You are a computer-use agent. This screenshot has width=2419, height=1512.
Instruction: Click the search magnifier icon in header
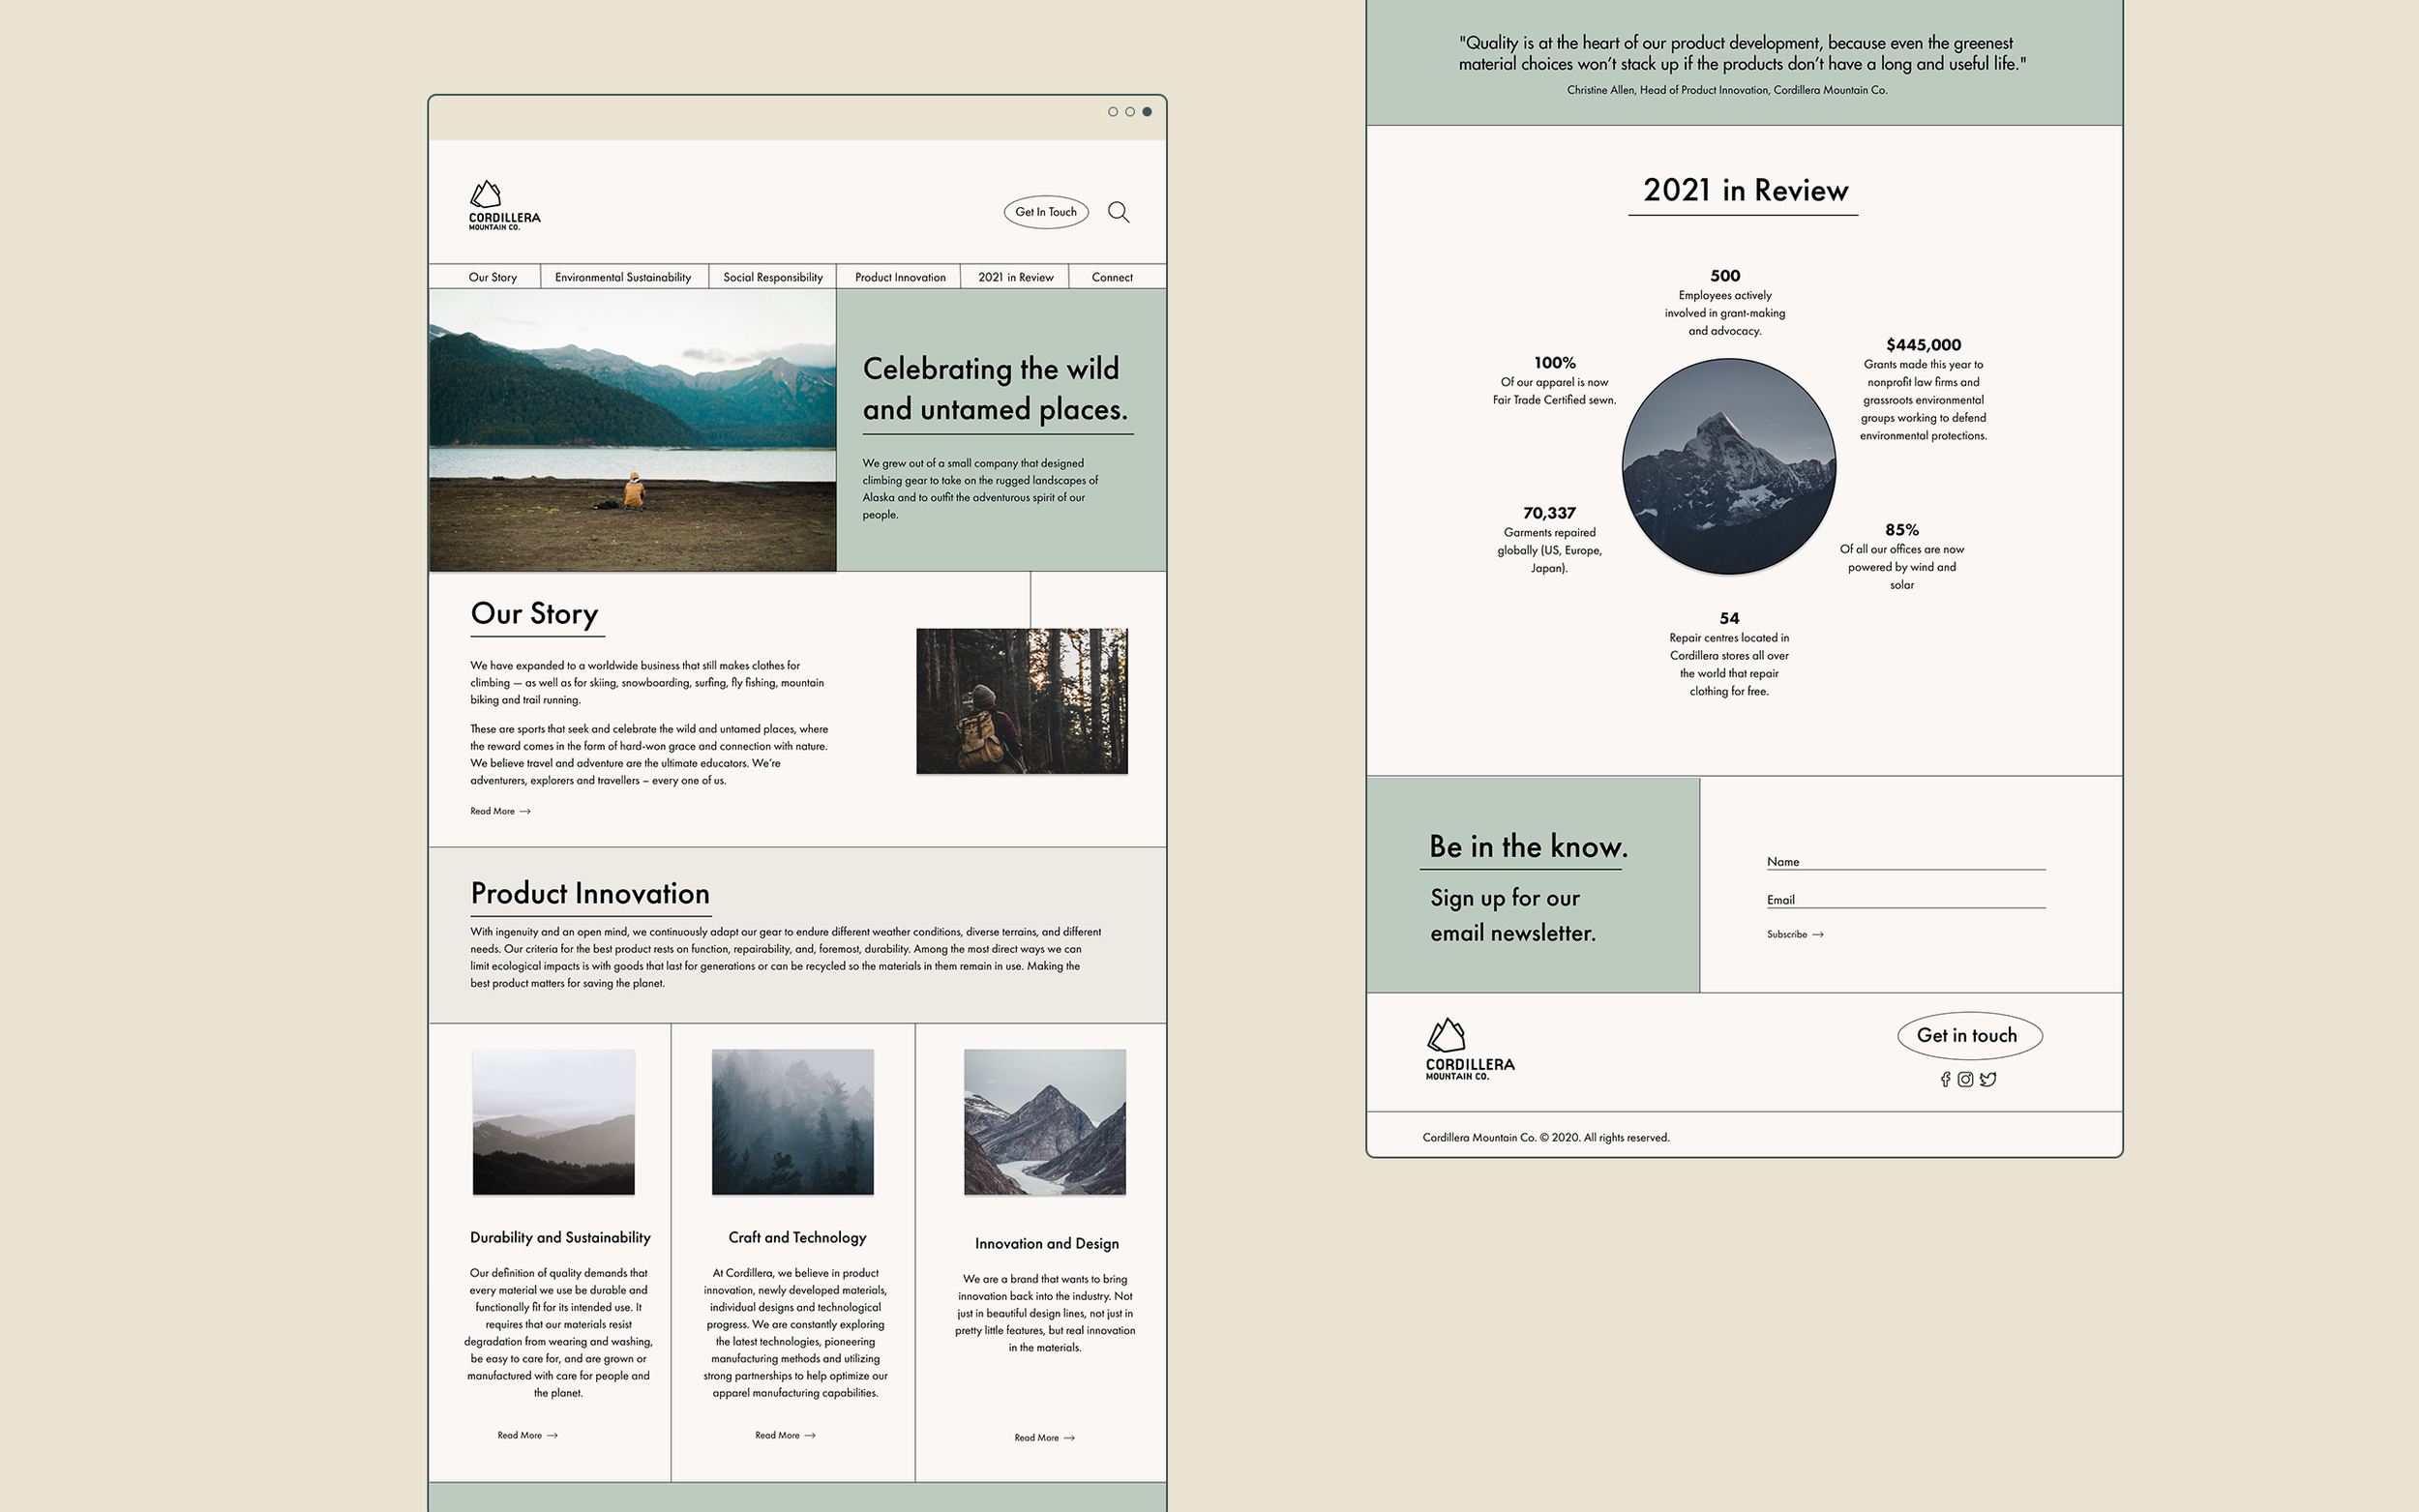pos(1118,212)
